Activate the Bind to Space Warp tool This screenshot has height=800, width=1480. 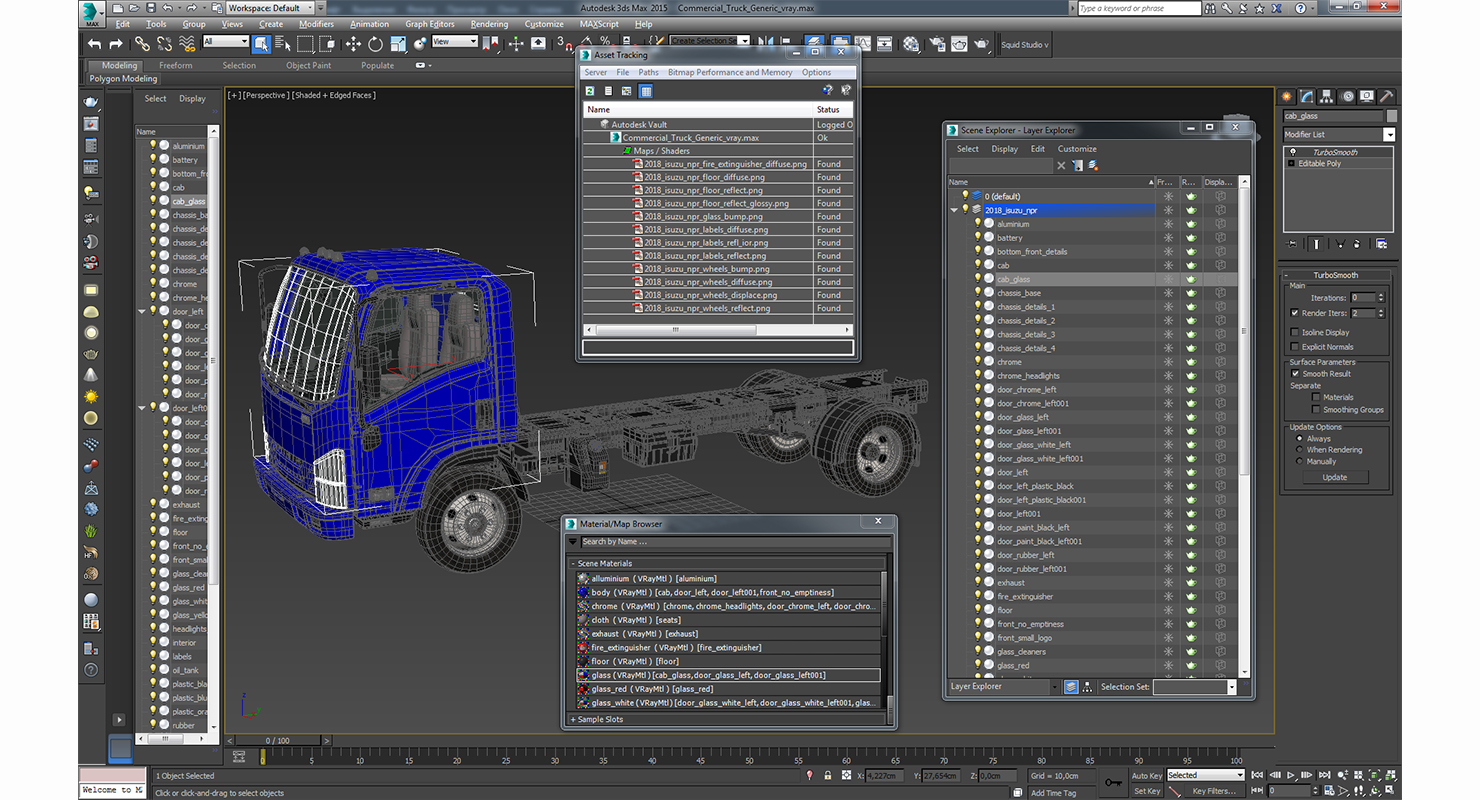188,44
